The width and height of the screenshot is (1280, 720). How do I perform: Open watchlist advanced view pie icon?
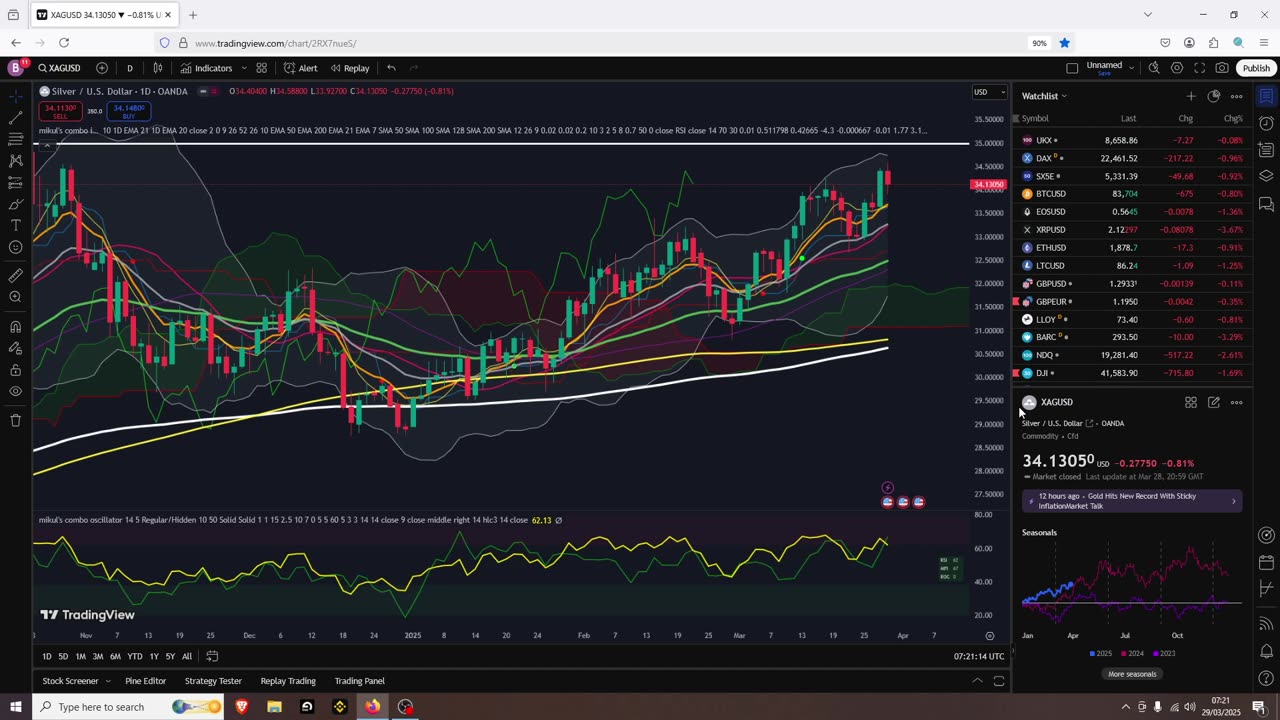1213,96
